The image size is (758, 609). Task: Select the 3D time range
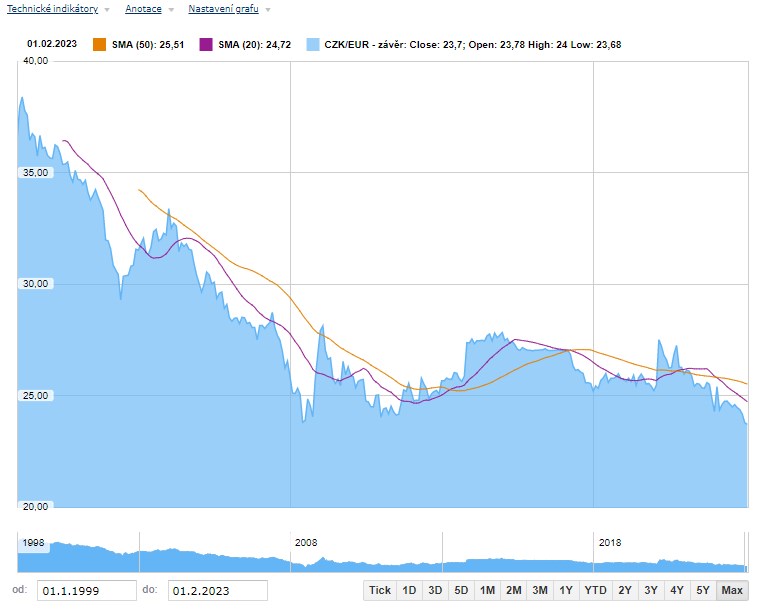(435, 590)
